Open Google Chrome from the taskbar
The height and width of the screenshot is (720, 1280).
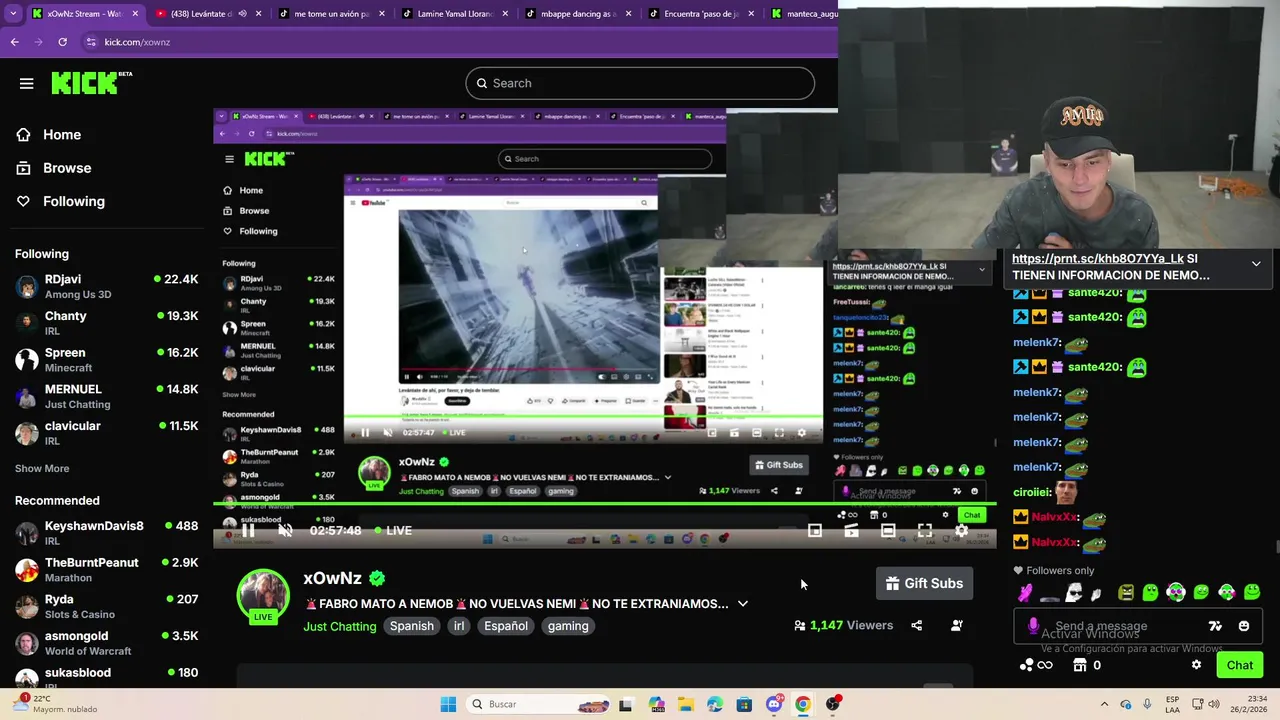802,704
